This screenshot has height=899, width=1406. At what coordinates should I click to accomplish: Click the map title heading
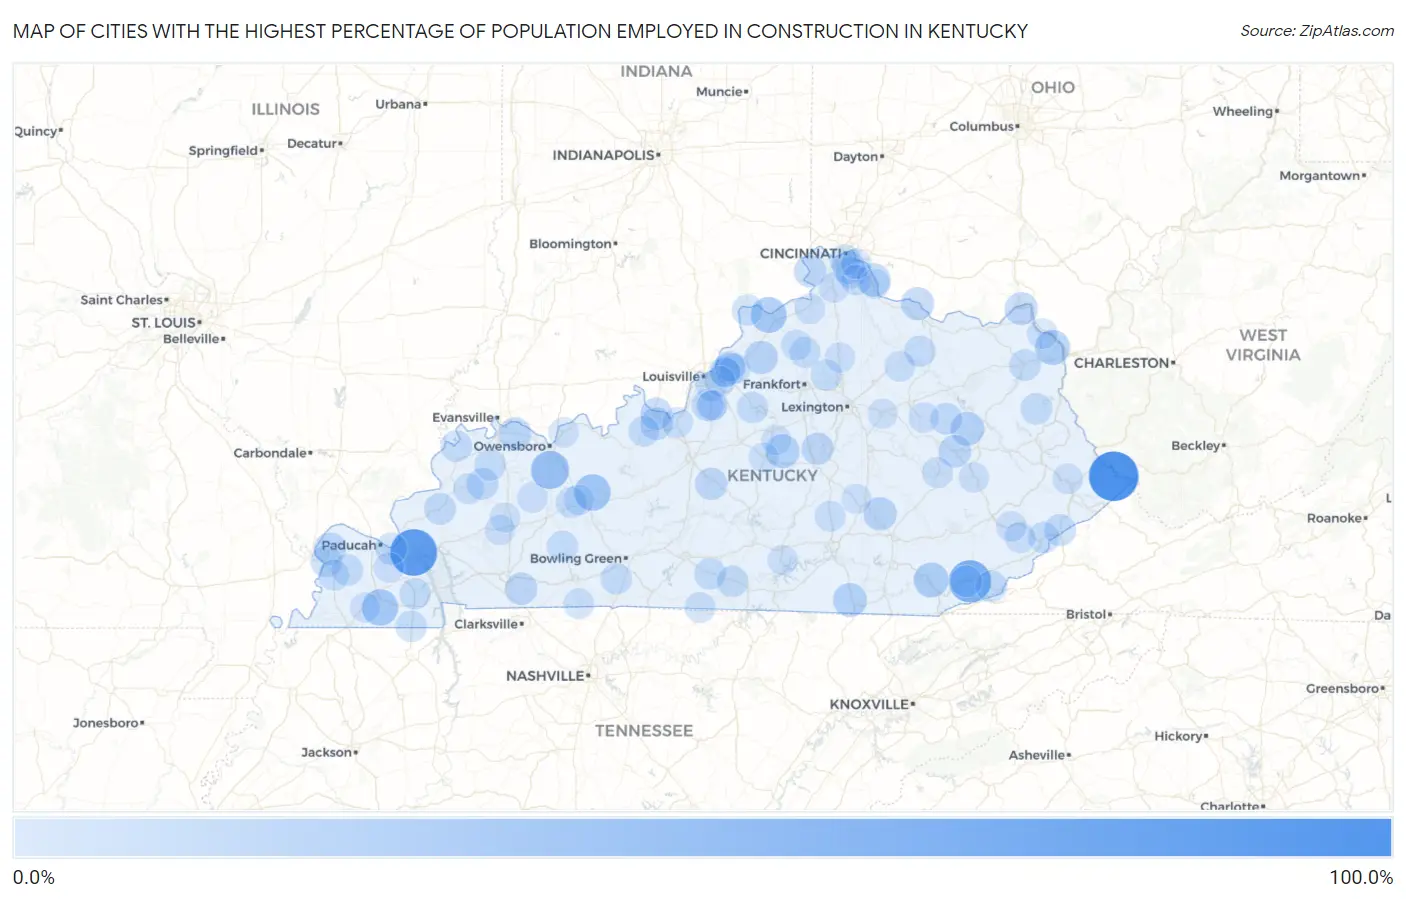[520, 31]
